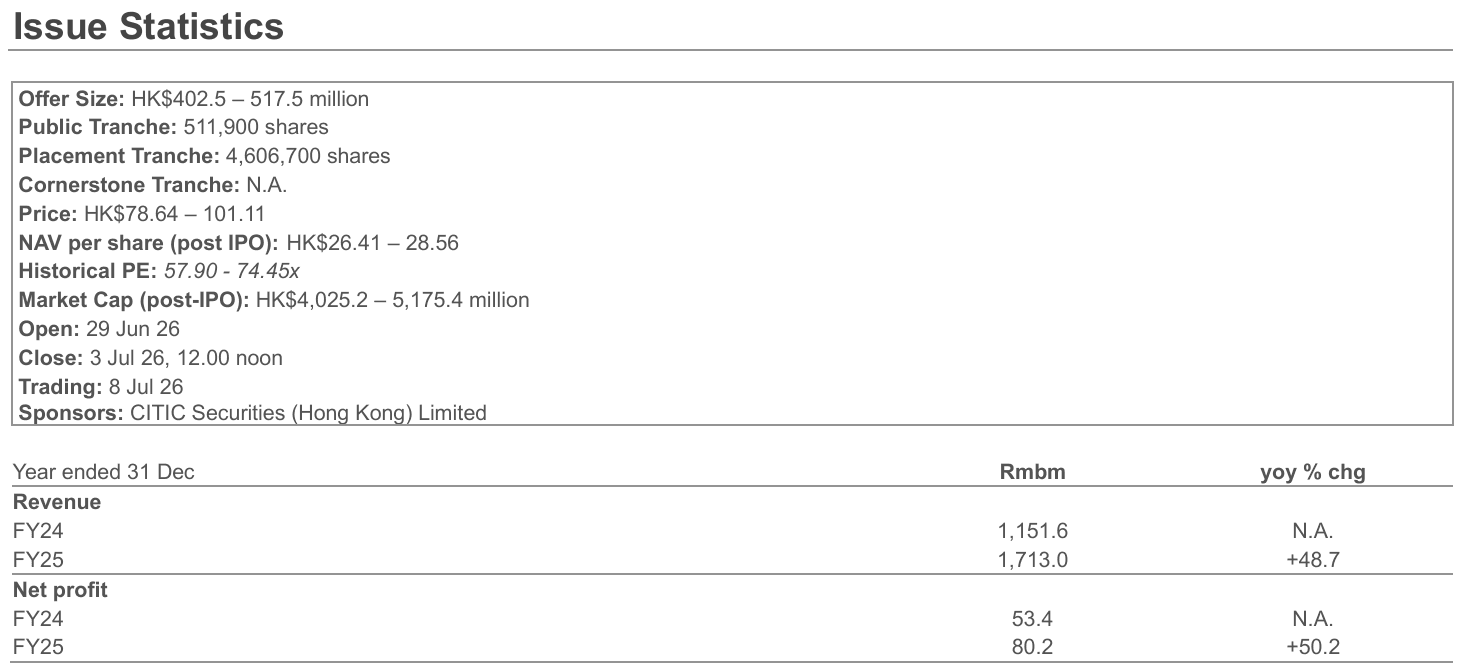Click the Close 3 Jul 26 line
Screen dimensions: 1463x672
coord(151,357)
